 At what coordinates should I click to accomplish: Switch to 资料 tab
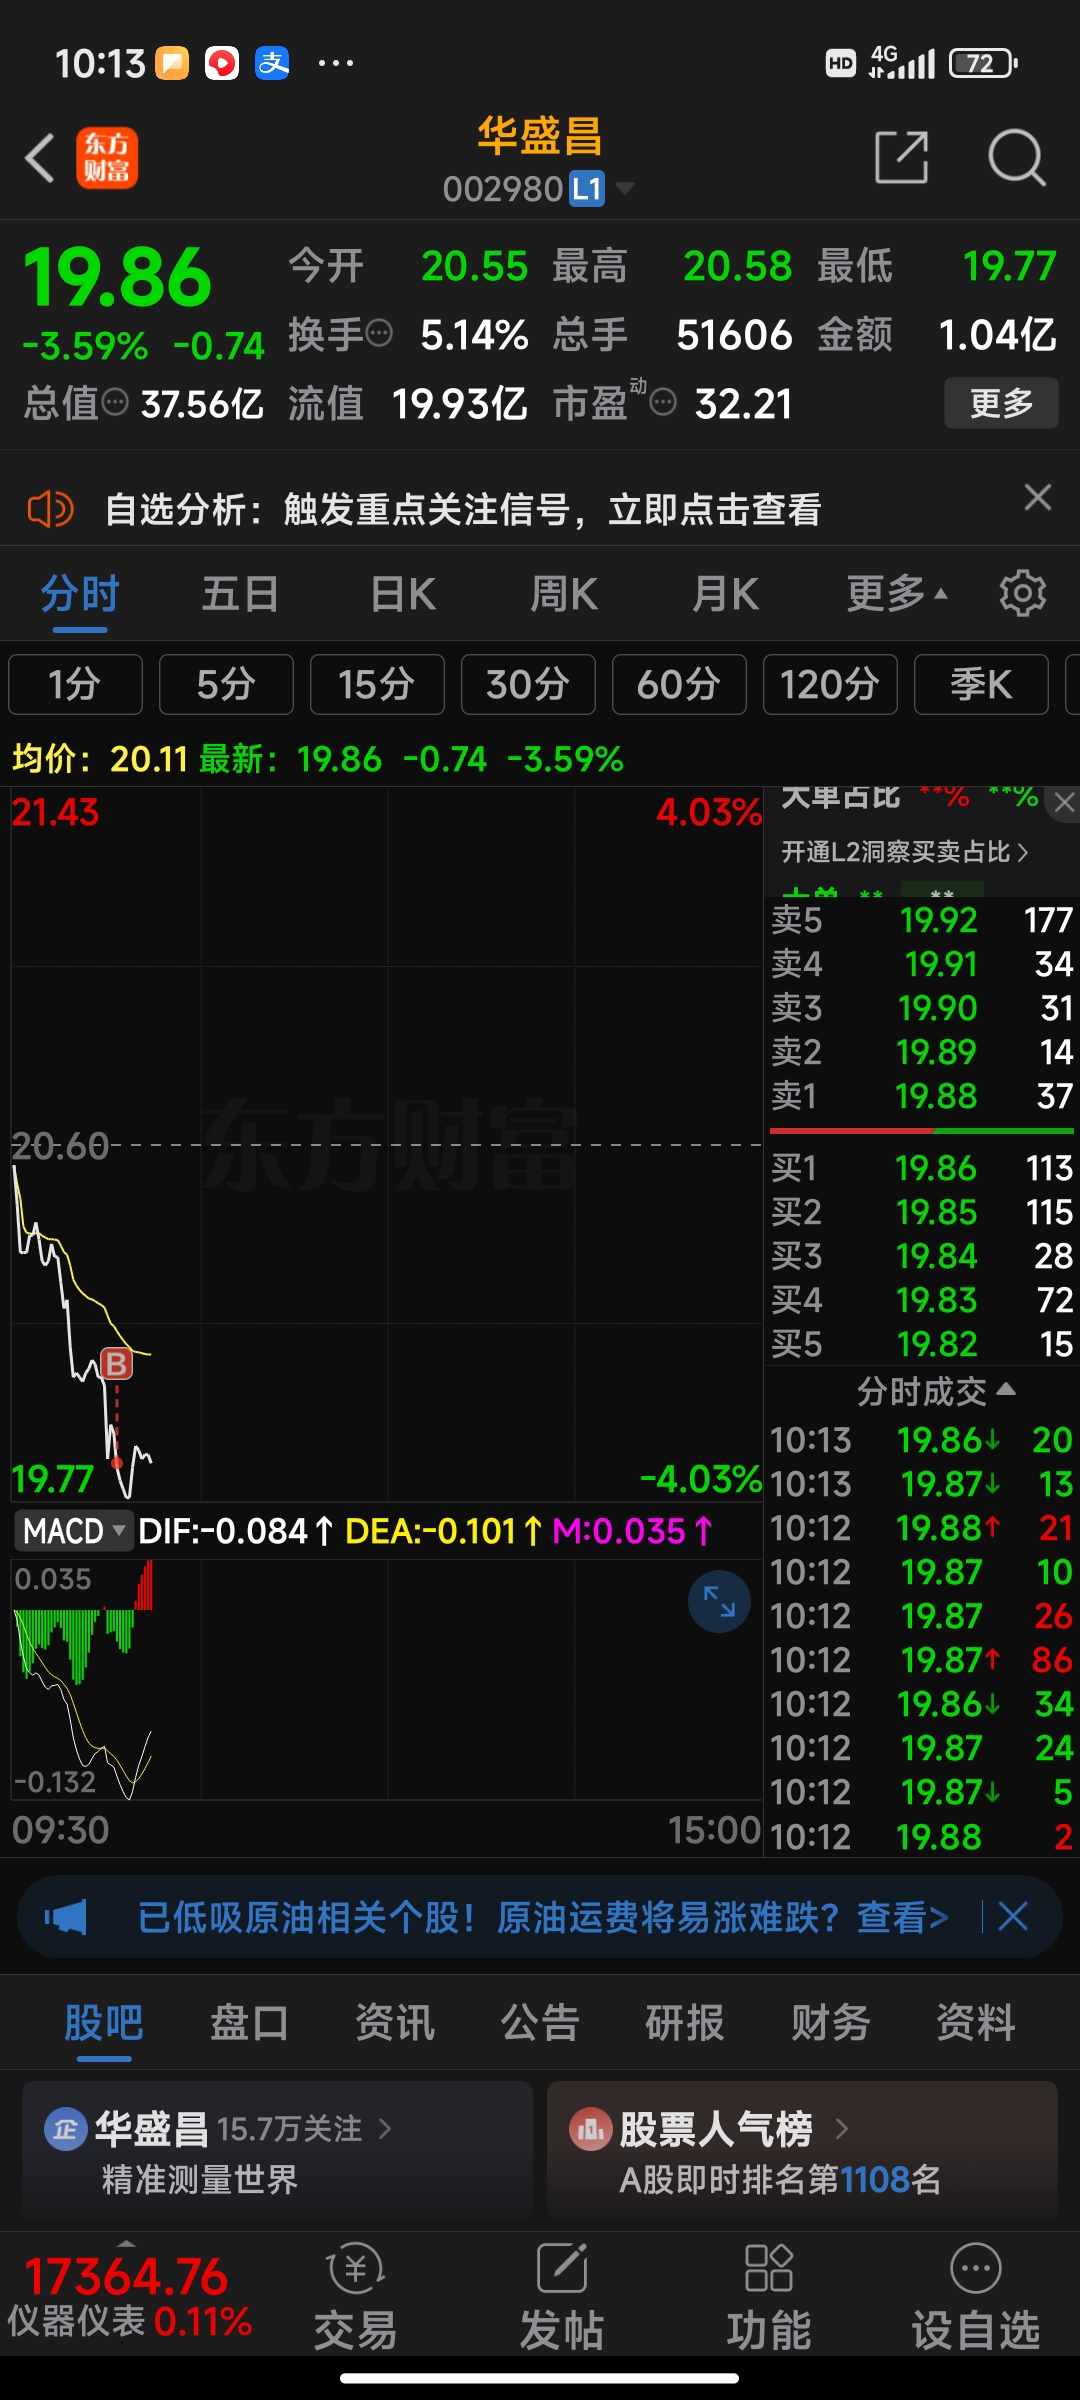[976, 2022]
